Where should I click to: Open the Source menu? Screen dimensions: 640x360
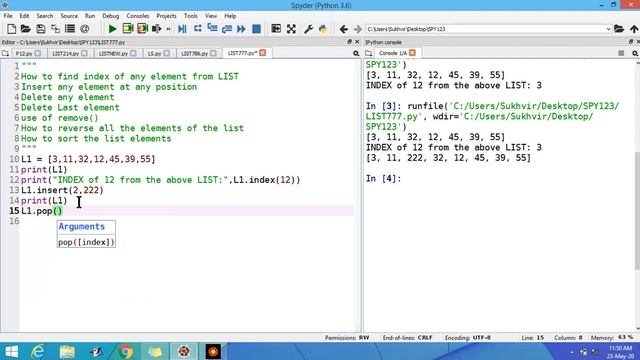coord(69,16)
